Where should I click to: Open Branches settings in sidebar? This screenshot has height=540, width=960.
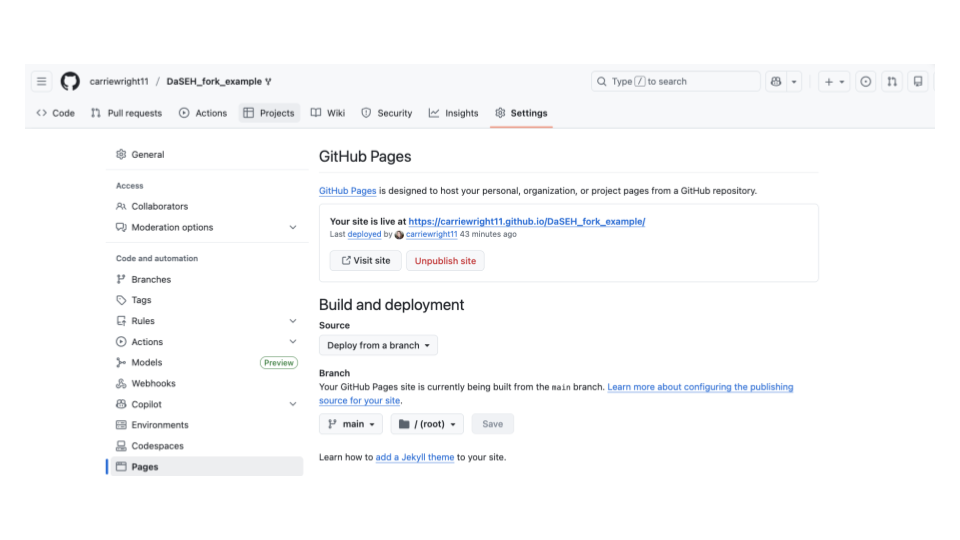[207, 279]
